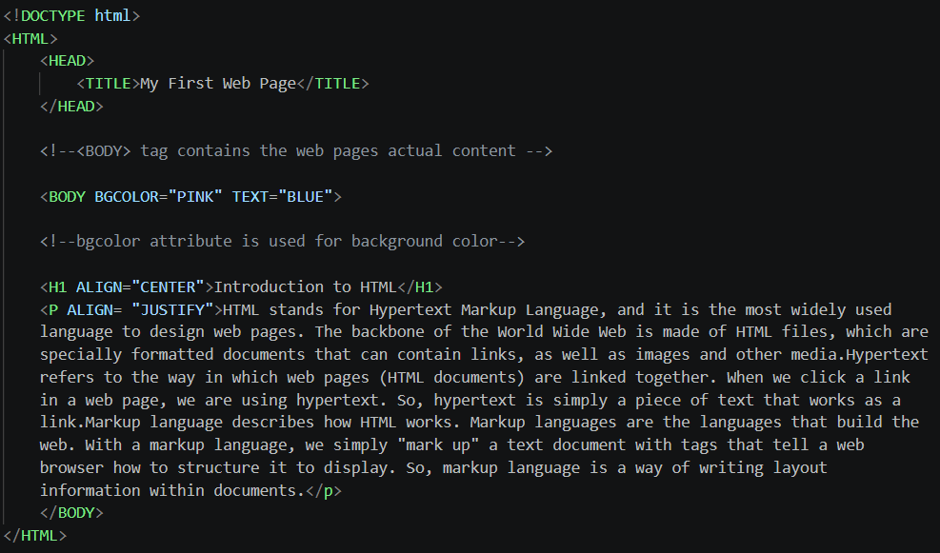This screenshot has width=940, height=553.
Task: Click the closing lowercase p tag
Action: 324,491
